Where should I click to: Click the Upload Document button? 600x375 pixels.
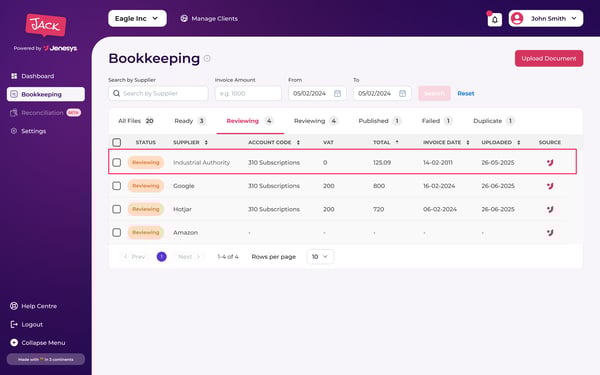(549, 58)
